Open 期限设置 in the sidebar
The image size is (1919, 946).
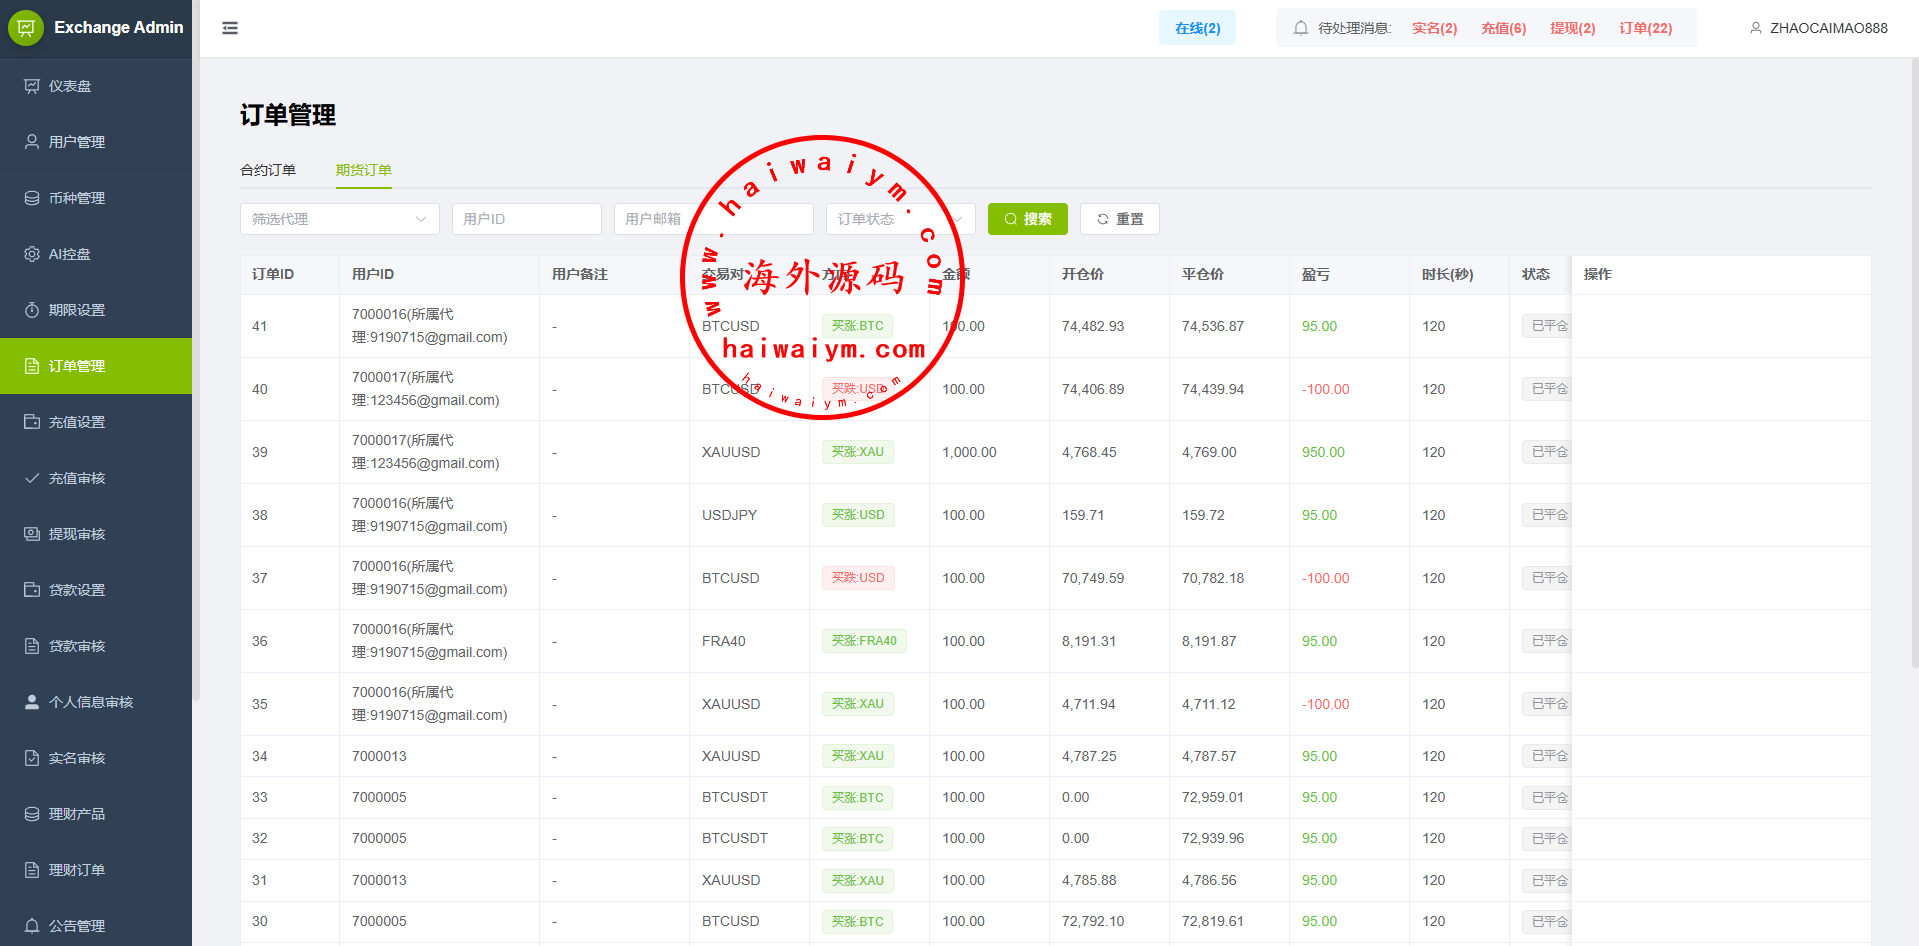[77, 310]
